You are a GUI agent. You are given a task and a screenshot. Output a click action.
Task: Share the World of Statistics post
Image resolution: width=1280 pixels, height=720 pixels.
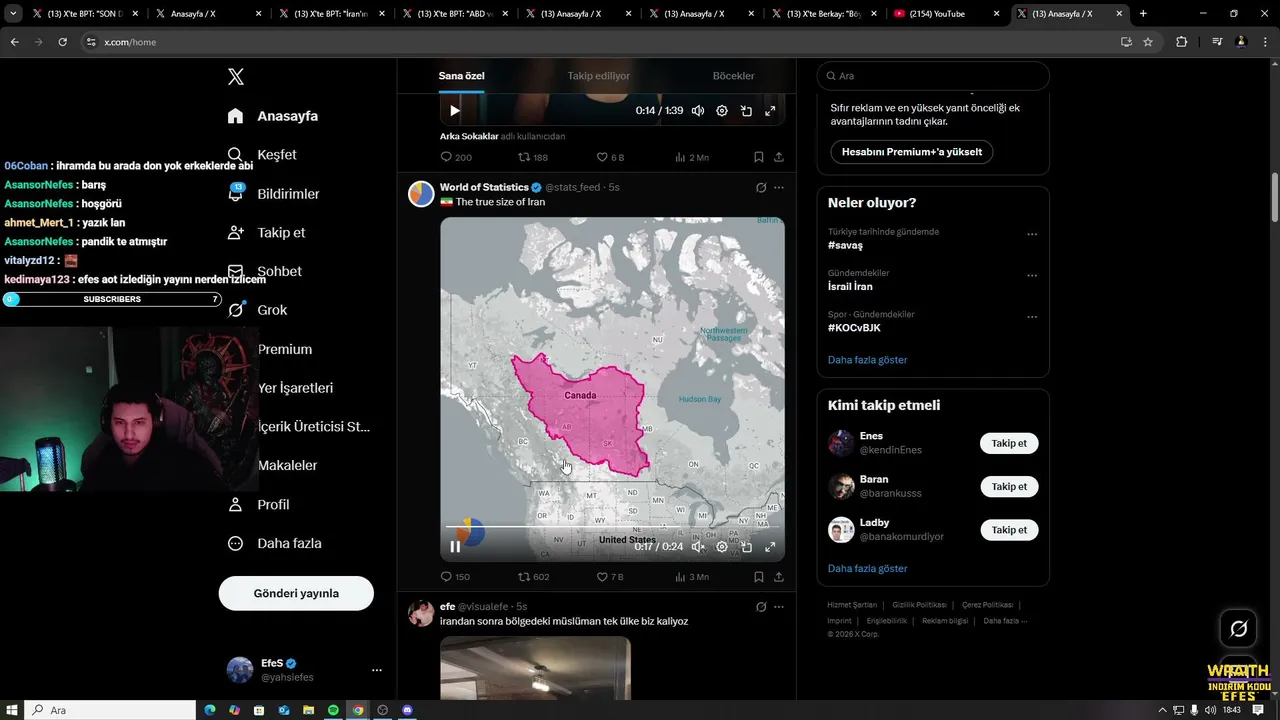click(779, 577)
